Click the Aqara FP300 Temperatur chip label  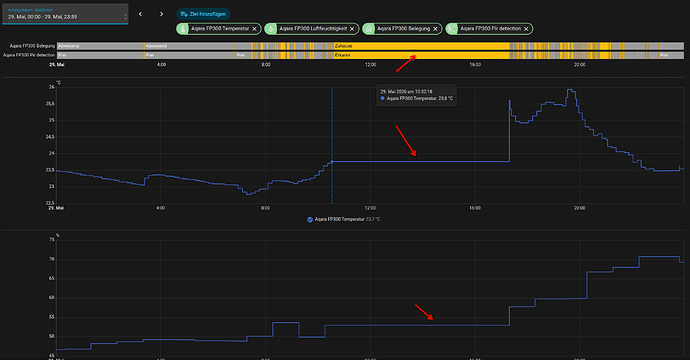[x=220, y=29]
